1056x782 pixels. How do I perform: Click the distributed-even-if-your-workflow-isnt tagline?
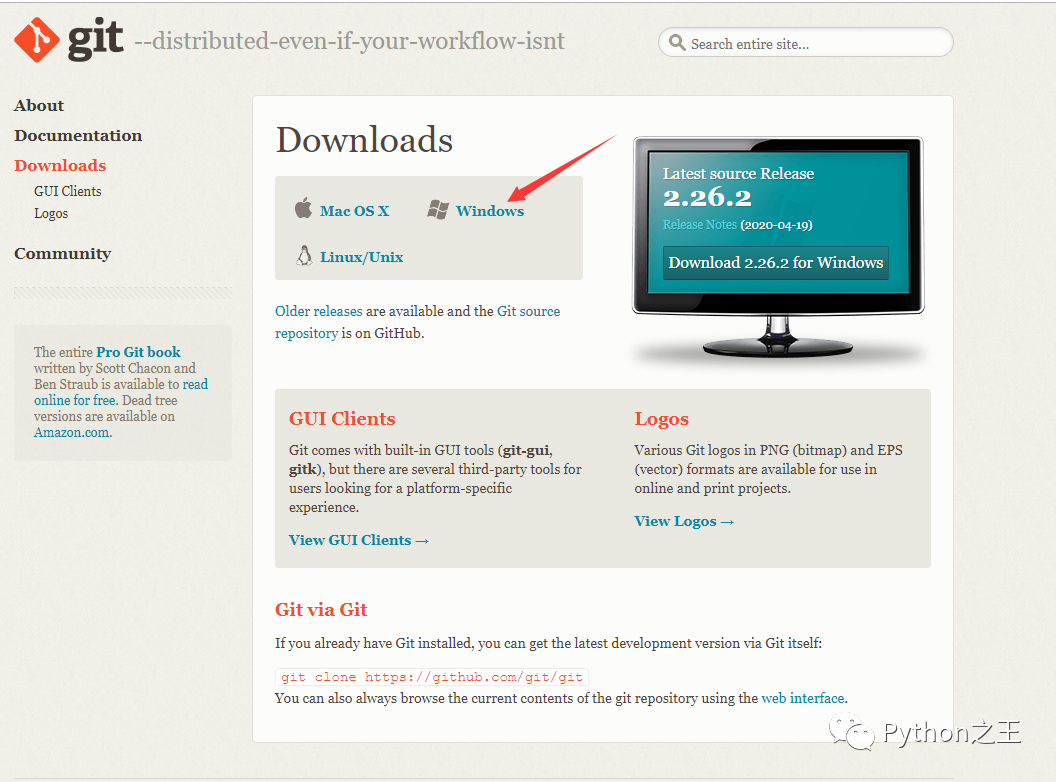click(x=350, y=41)
